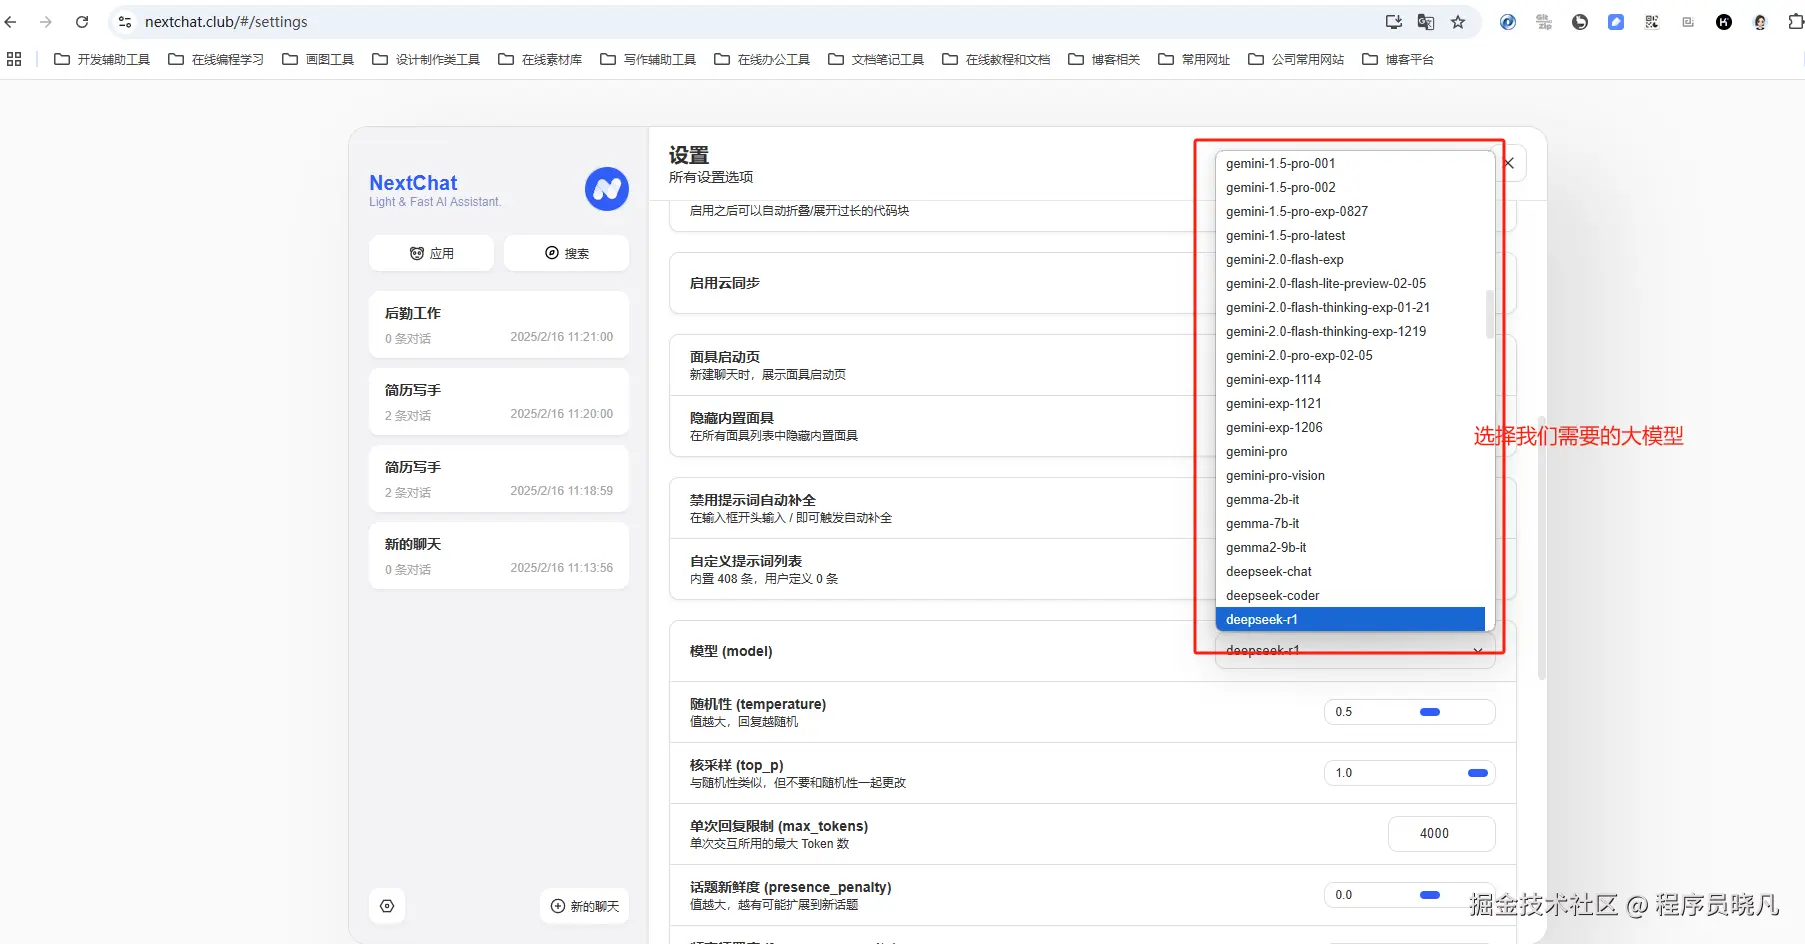Bookmark this page with the star icon
The width and height of the screenshot is (1805, 944).
click(1458, 22)
